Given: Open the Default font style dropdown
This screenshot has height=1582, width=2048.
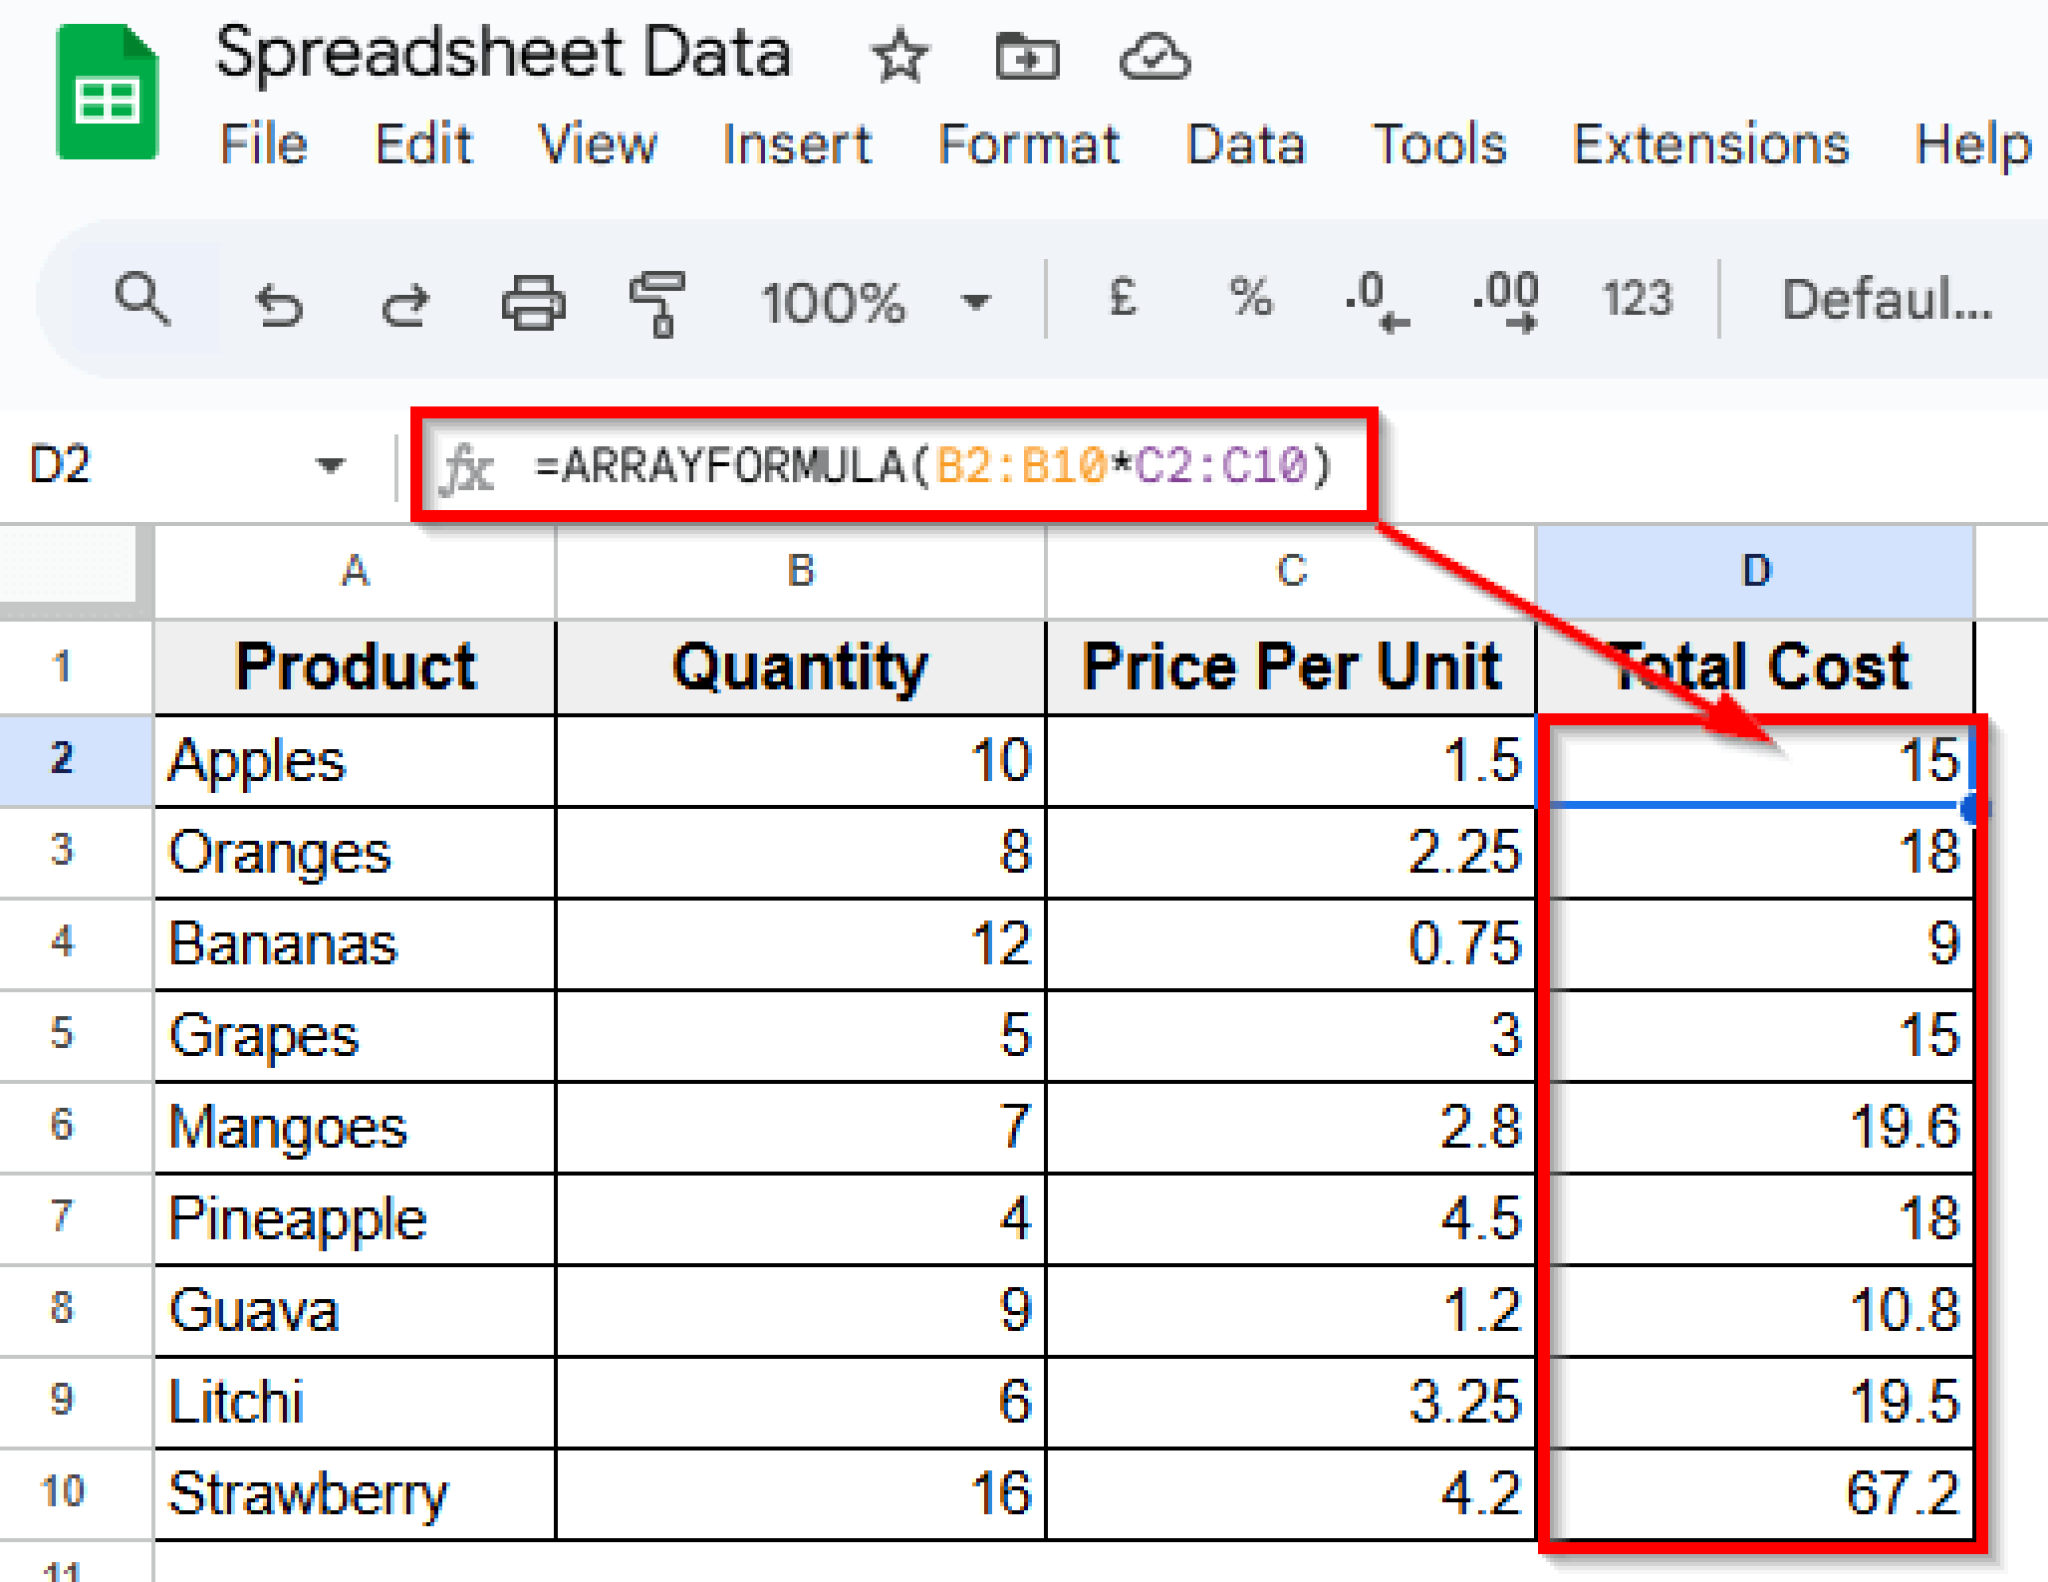Looking at the screenshot, I should (x=1885, y=300).
